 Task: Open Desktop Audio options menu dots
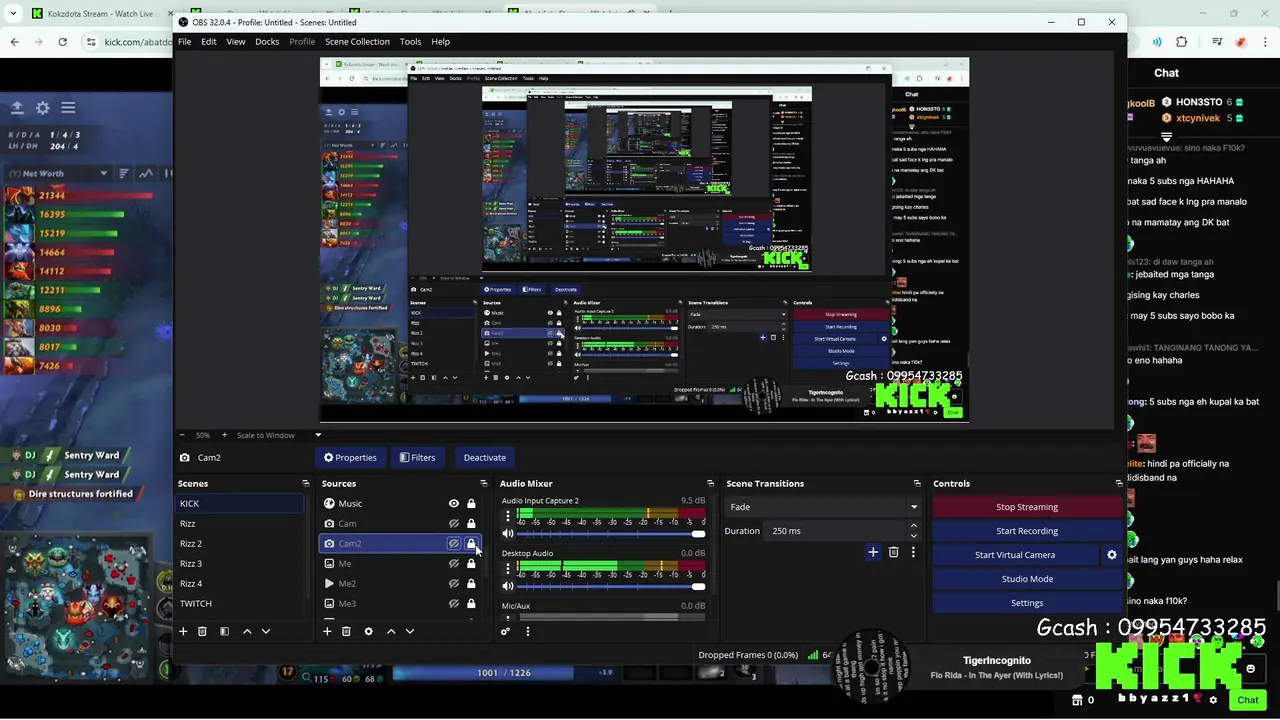508,569
